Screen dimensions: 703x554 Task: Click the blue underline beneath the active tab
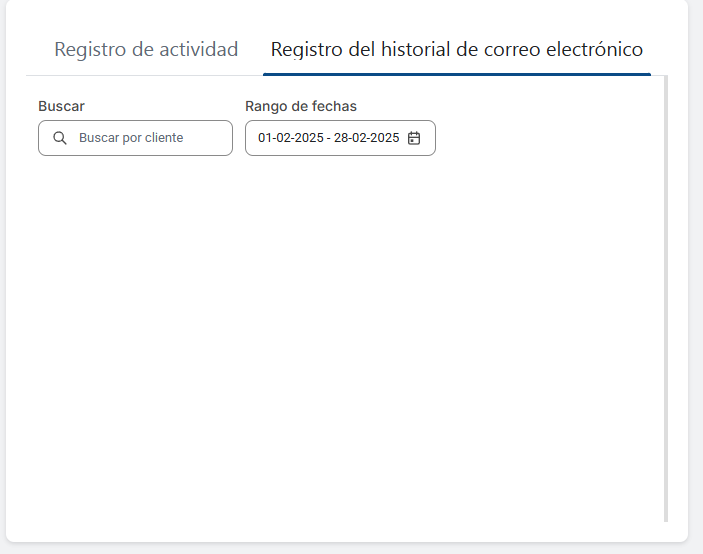coord(456,74)
